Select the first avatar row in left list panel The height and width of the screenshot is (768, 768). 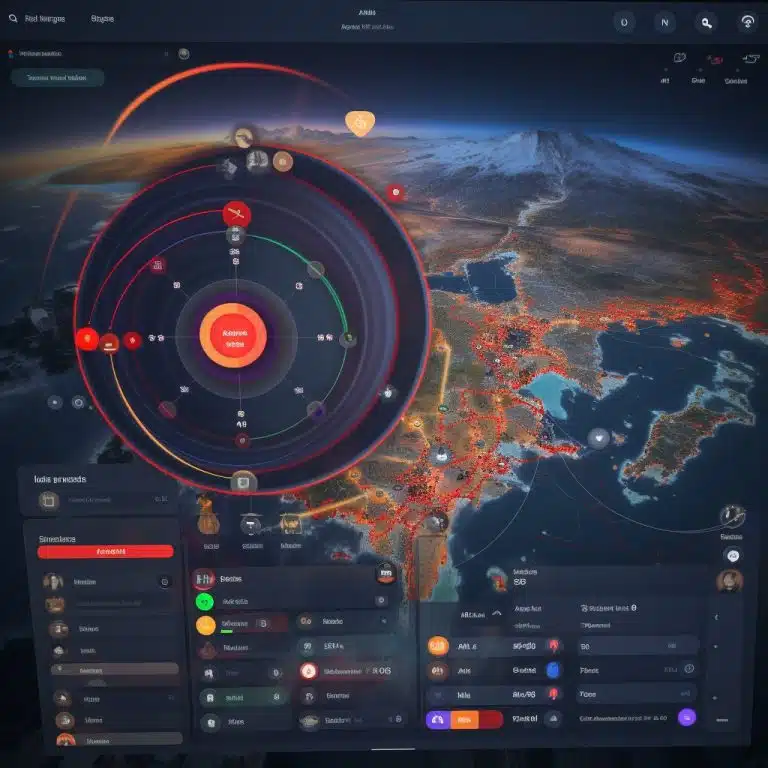[105, 581]
